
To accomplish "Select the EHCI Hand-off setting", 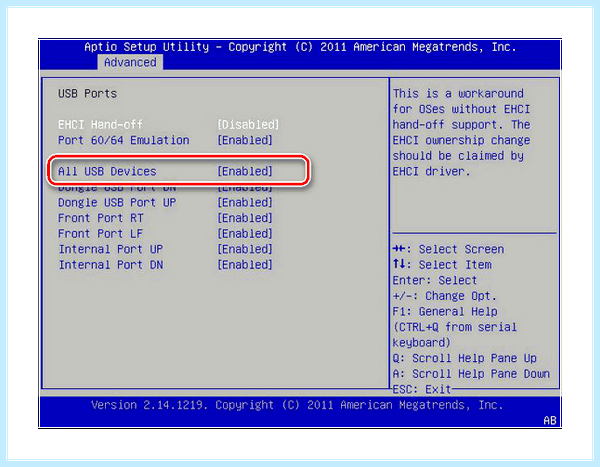I will (x=100, y=124).
